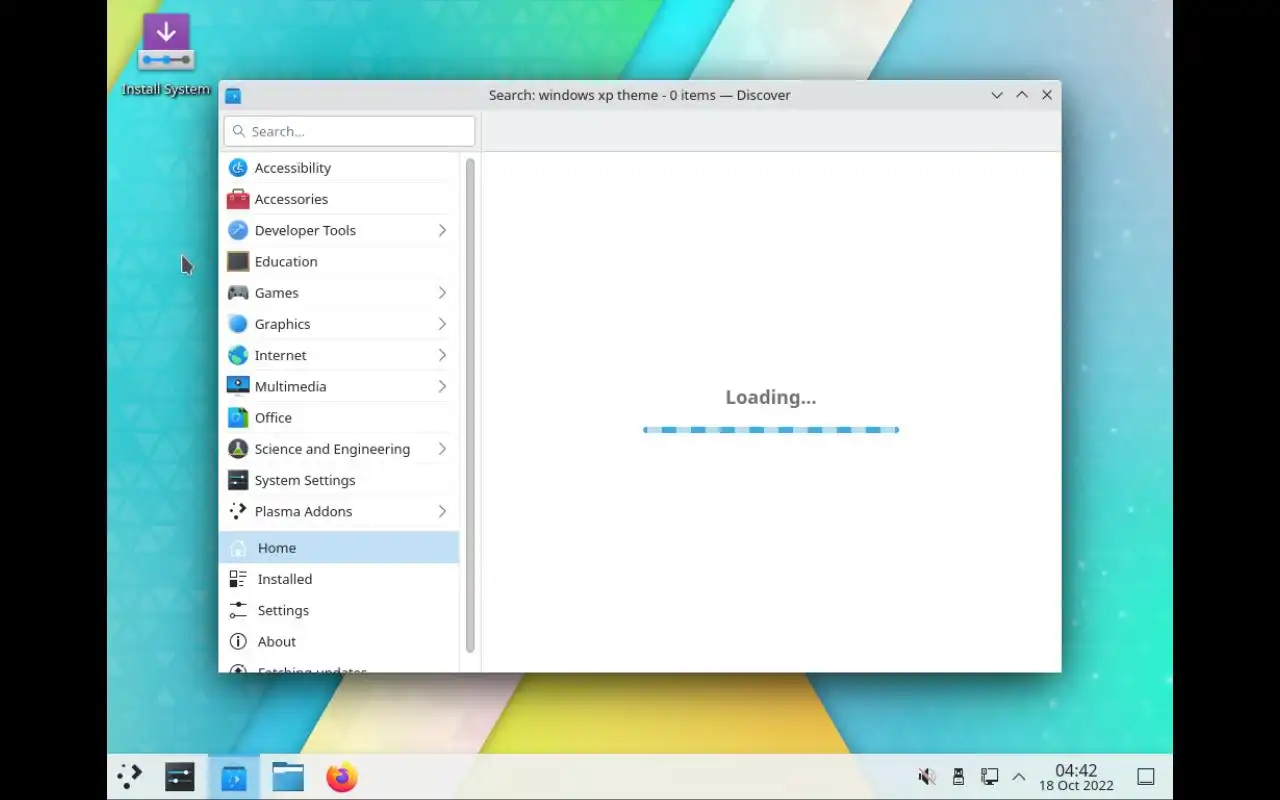The image size is (1280, 800).
Task: Click the removable devices tray icon
Action: point(958,777)
